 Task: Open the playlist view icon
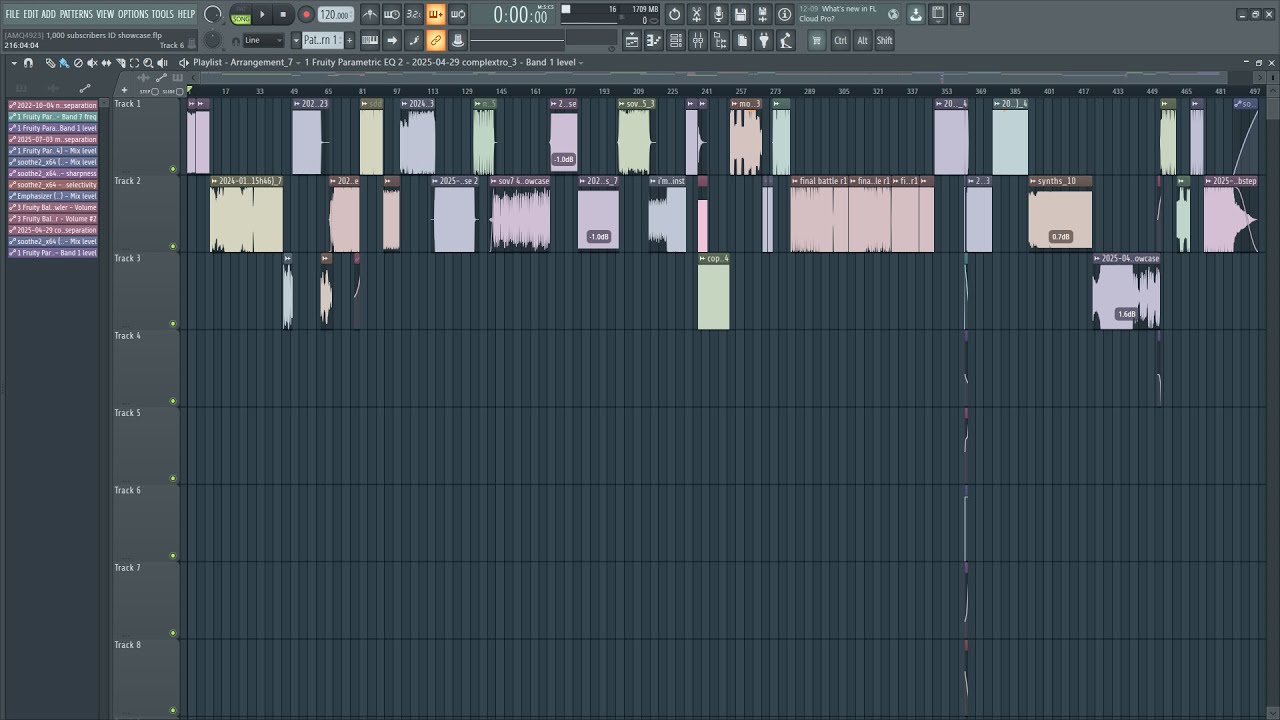point(632,40)
